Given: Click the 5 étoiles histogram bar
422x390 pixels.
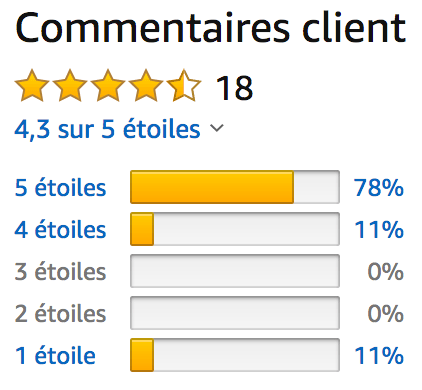Looking at the screenshot, I should click(235, 187).
